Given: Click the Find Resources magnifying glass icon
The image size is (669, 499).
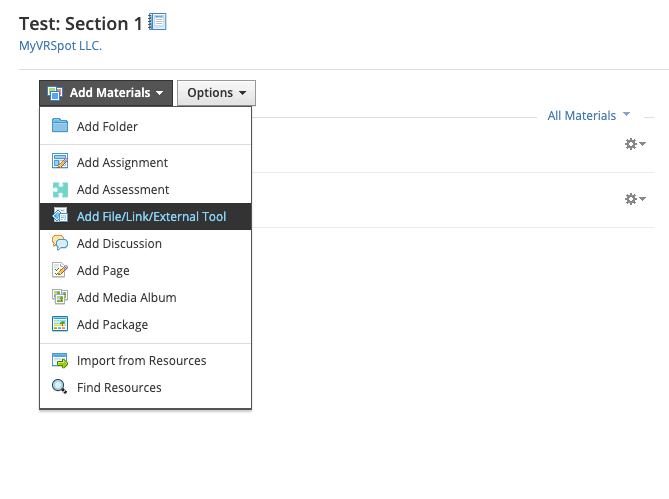Looking at the screenshot, I should [60, 387].
